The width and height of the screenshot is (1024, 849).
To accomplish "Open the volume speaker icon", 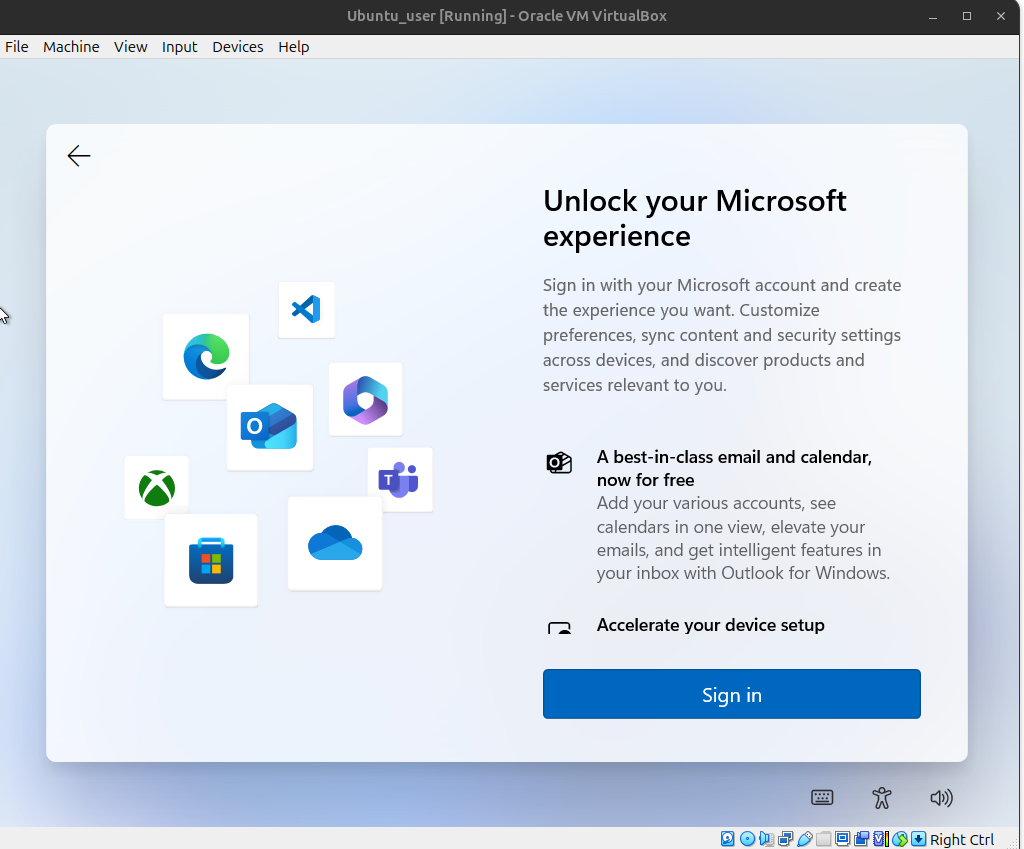I will (941, 797).
